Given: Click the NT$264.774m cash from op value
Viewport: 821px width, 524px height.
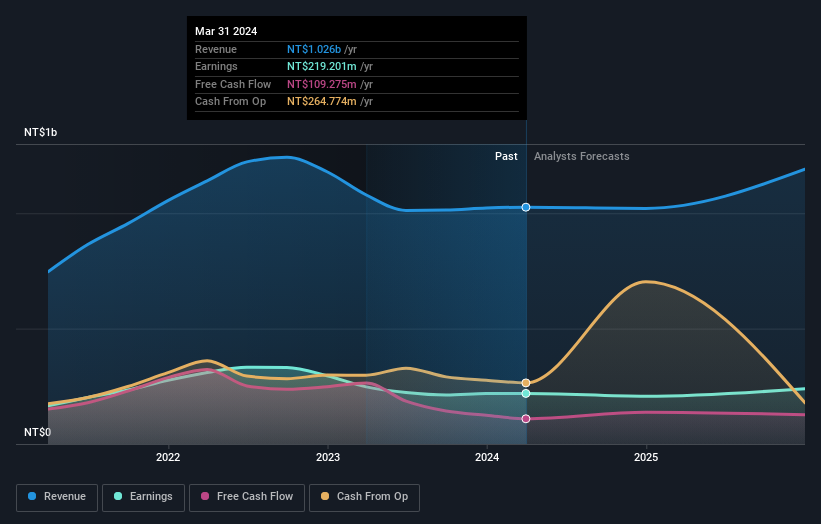Looking at the screenshot, I should [x=321, y=102].
